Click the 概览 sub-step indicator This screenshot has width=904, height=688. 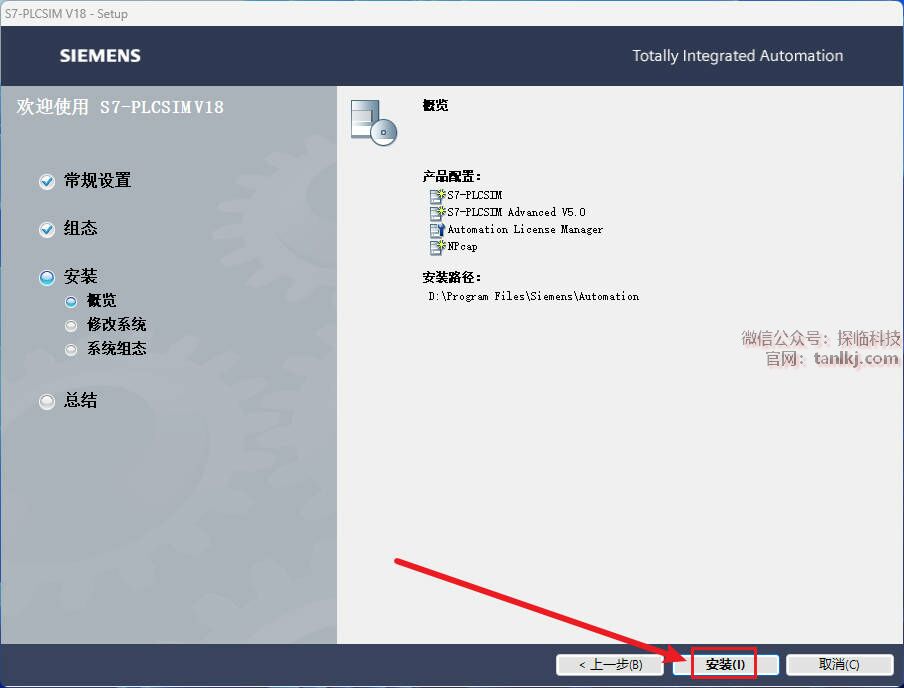[71, 302]
